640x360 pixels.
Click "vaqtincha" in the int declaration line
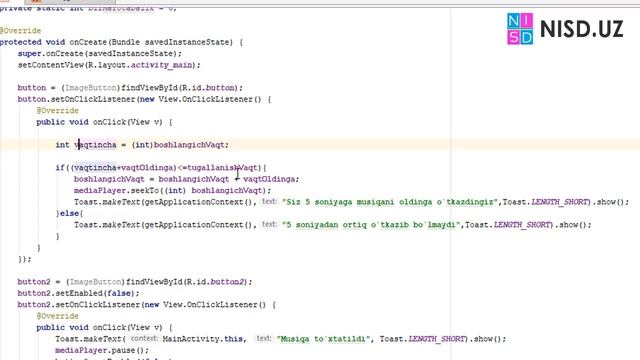click(x=96, y=145)
